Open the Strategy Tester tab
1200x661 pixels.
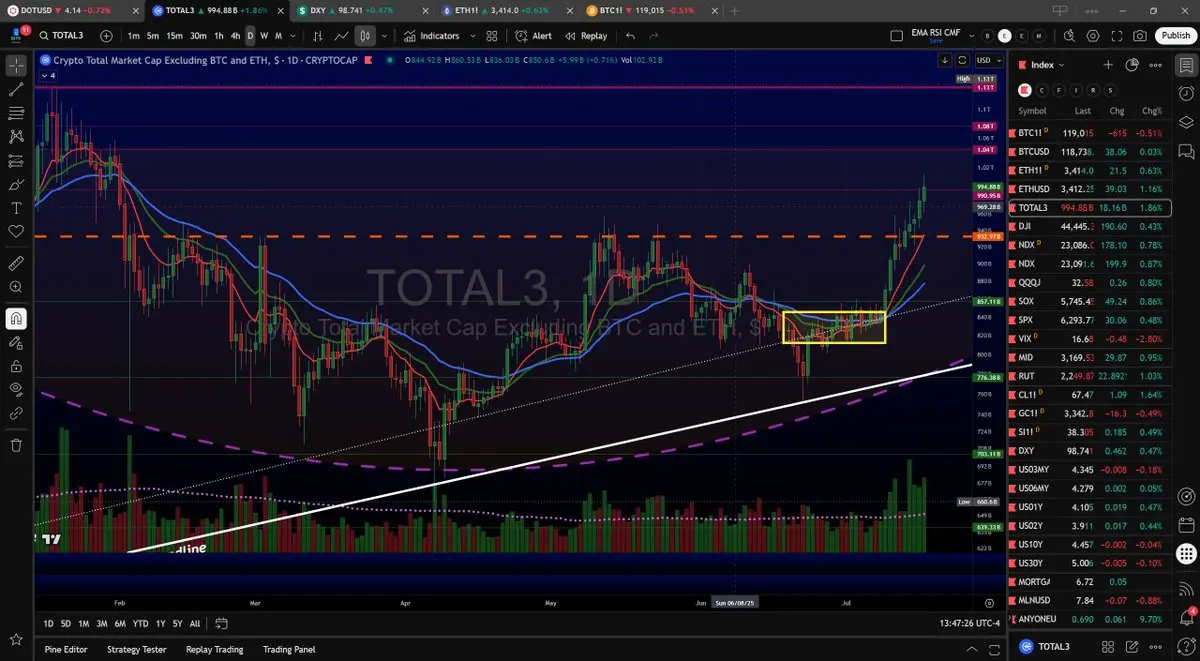tap(136, 649)
